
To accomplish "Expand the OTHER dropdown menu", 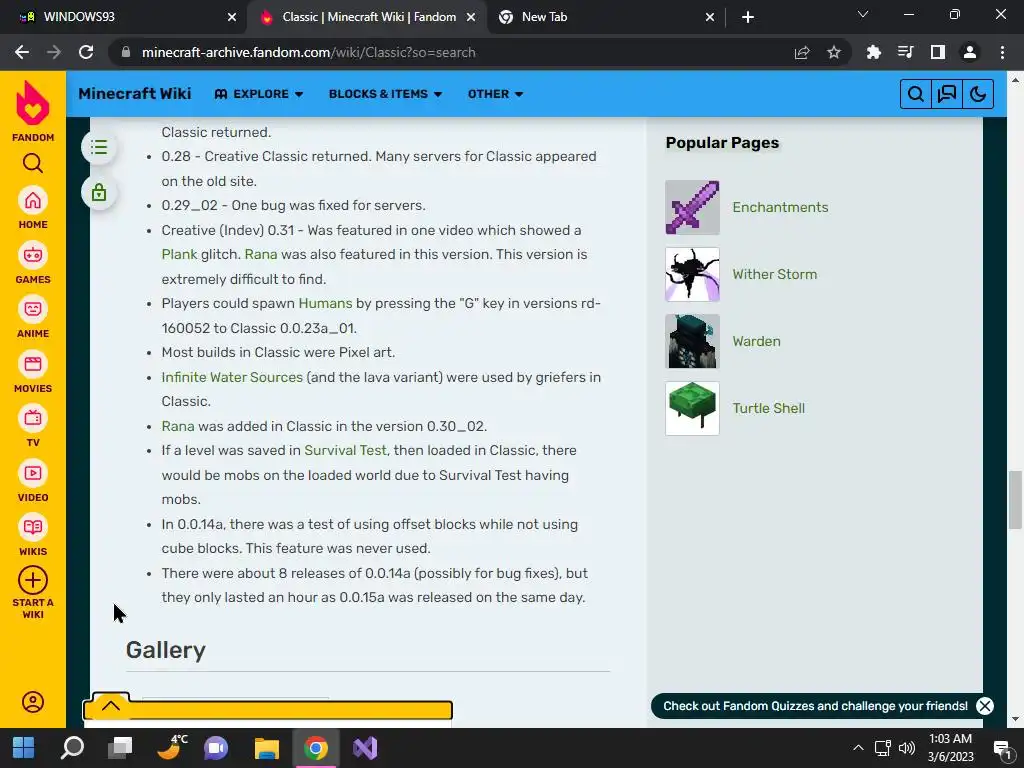I will coord(495,94).
